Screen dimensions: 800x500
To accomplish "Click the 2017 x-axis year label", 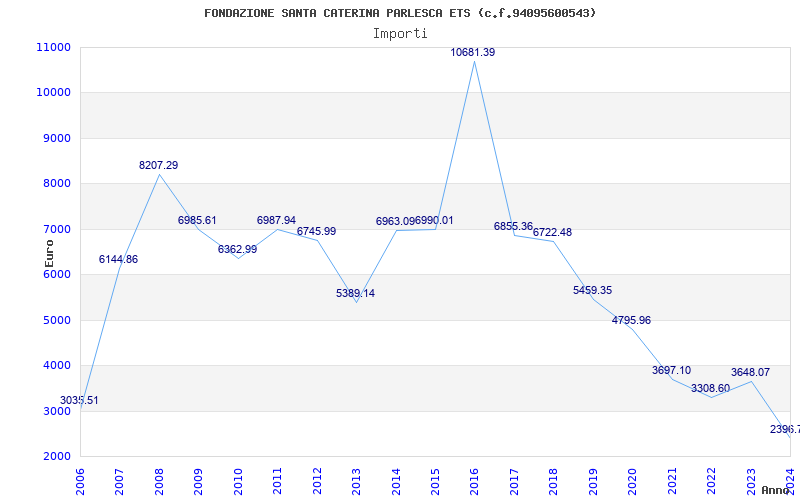I will [x=514, y=482].
